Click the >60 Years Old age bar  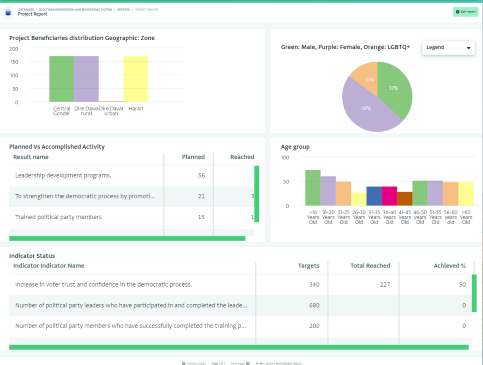(x=466, y=194)
